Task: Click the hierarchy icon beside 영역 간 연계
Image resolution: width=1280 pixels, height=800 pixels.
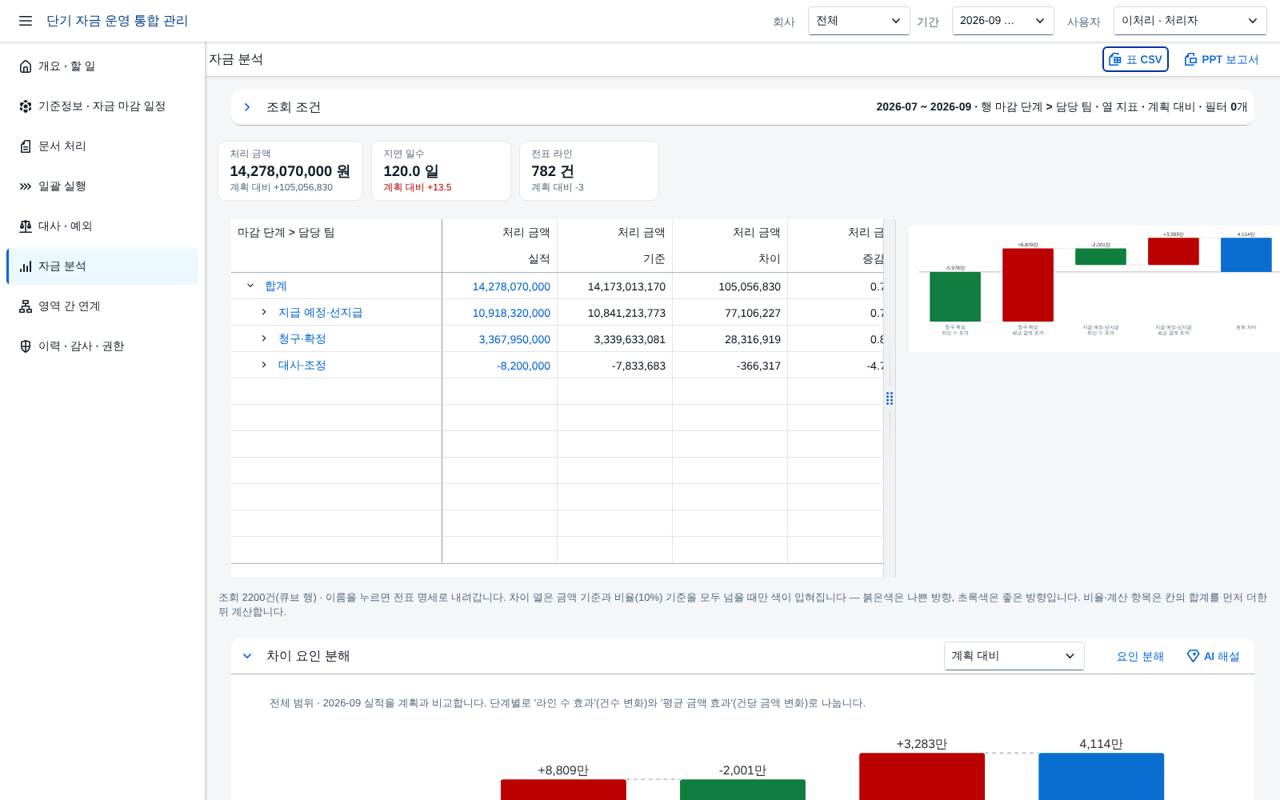Action: pos(25,306)
